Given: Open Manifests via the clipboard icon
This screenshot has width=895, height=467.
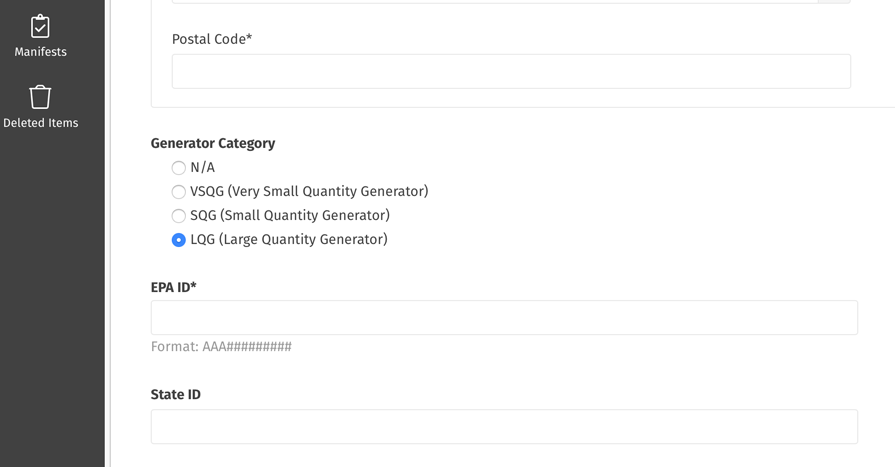Looking at the screenshot, I should (40, 26).
